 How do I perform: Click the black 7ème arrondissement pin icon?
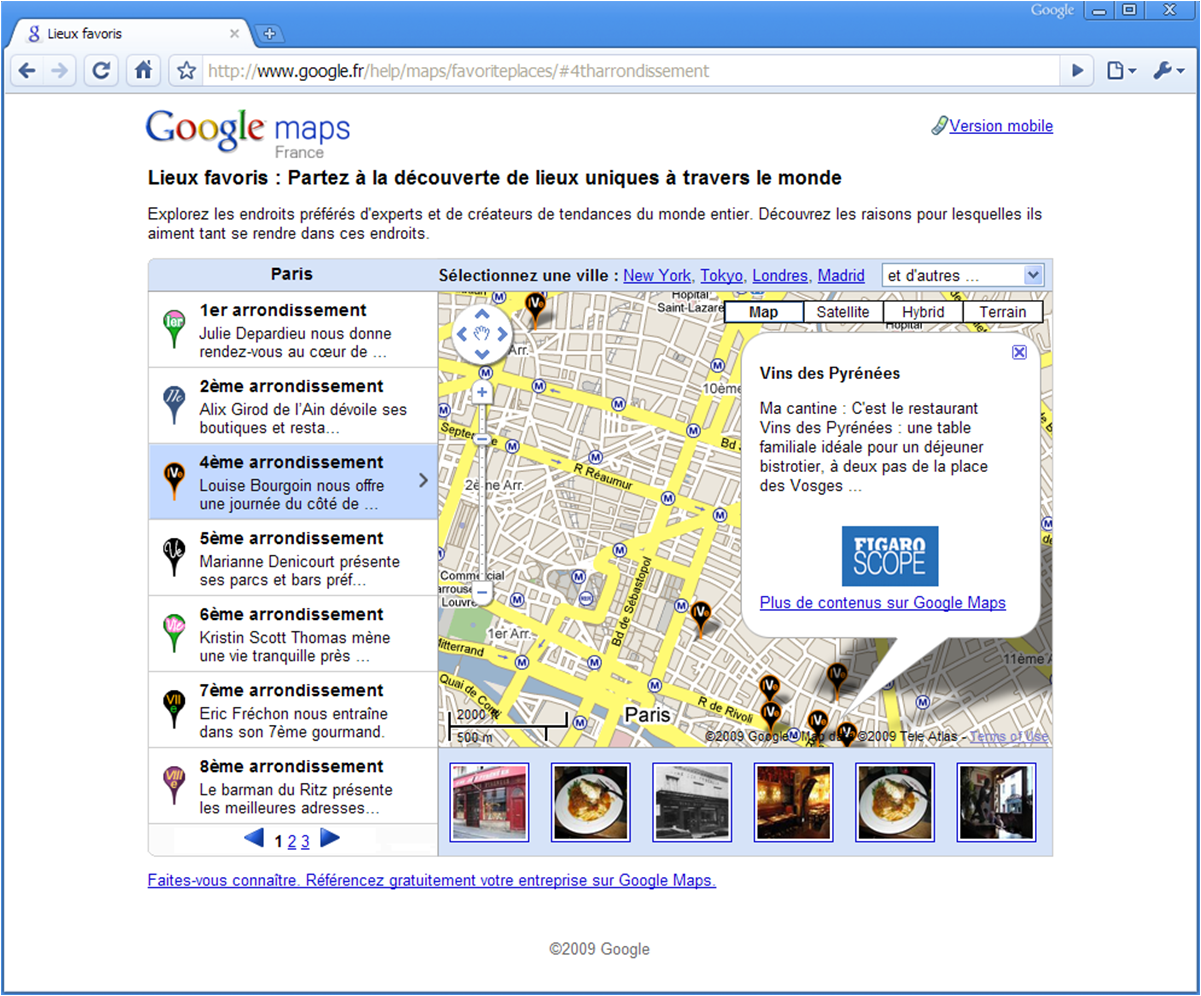coord(174,709)
